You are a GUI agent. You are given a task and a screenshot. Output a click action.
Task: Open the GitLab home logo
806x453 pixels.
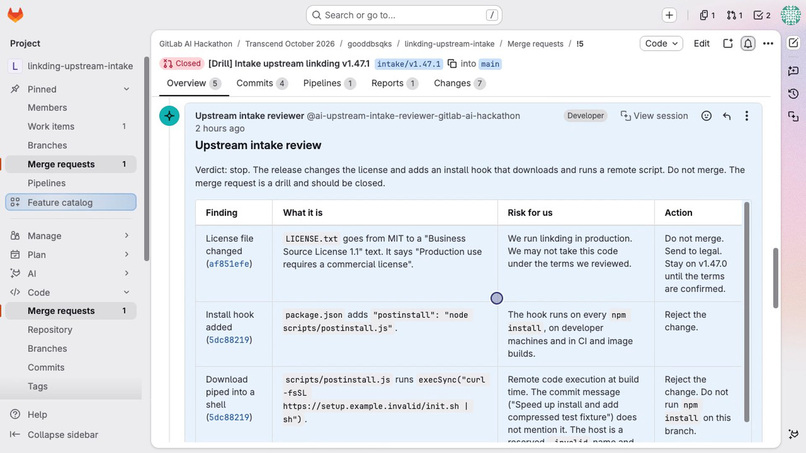(x=15, y=15)
